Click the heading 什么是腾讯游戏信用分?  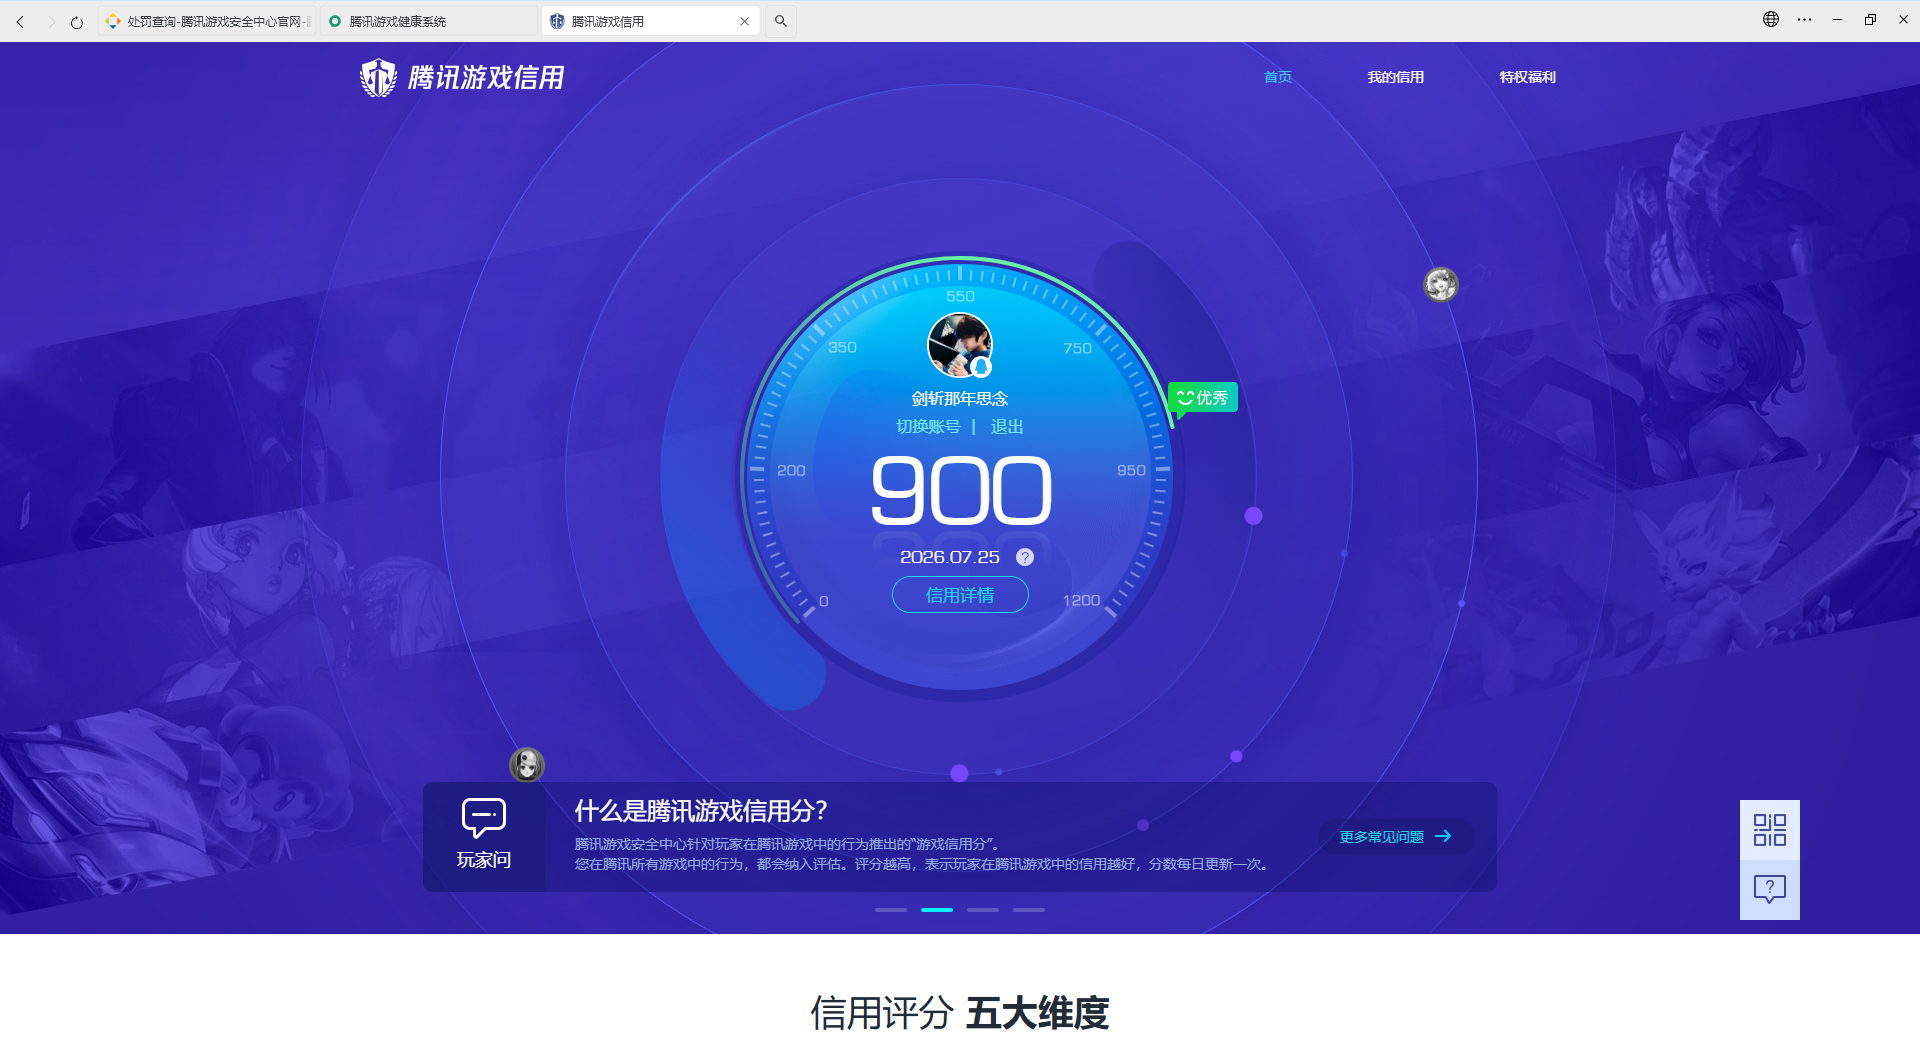[x=701, y=811]
